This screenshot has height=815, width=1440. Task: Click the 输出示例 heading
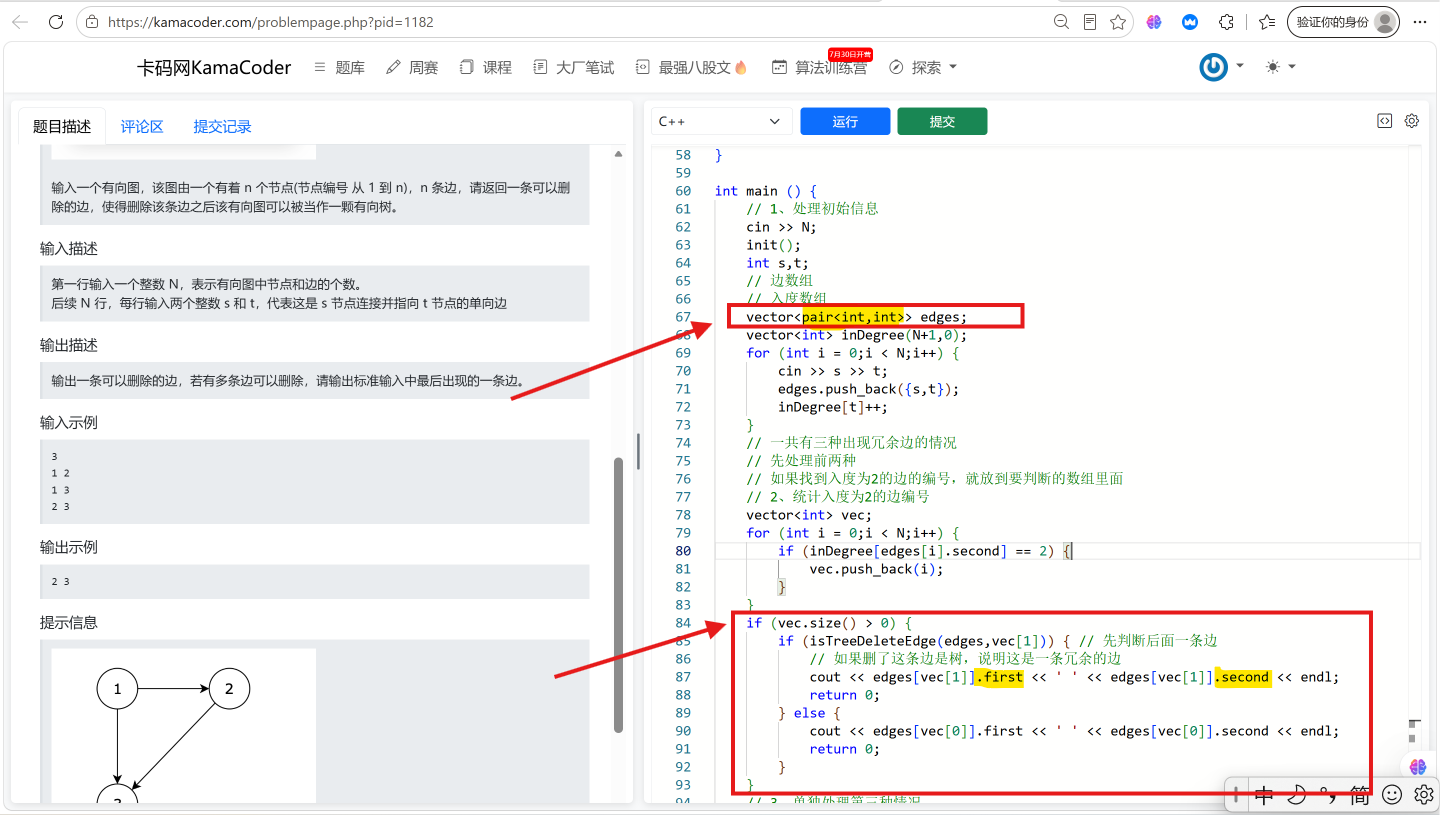point(69,548)
